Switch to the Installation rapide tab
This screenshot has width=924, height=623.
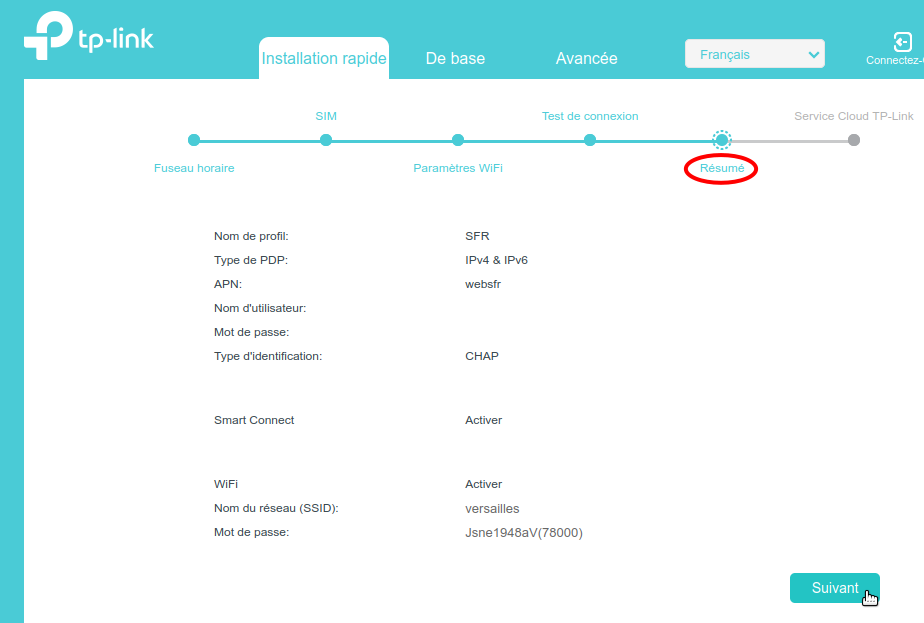[324, 59]
